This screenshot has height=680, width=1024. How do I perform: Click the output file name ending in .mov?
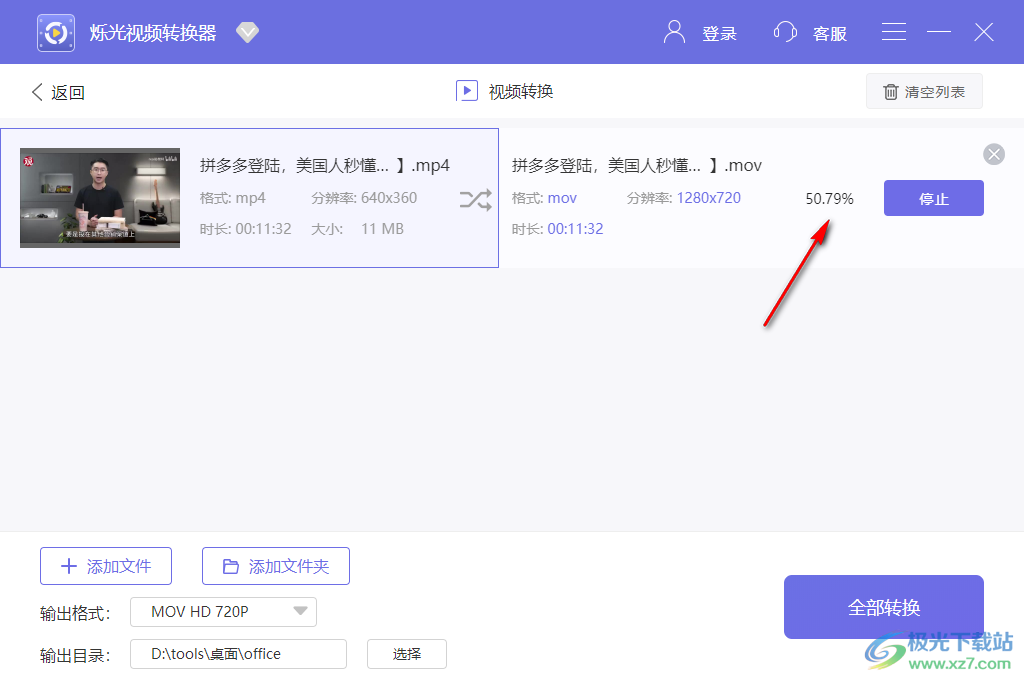click(637, 165)
